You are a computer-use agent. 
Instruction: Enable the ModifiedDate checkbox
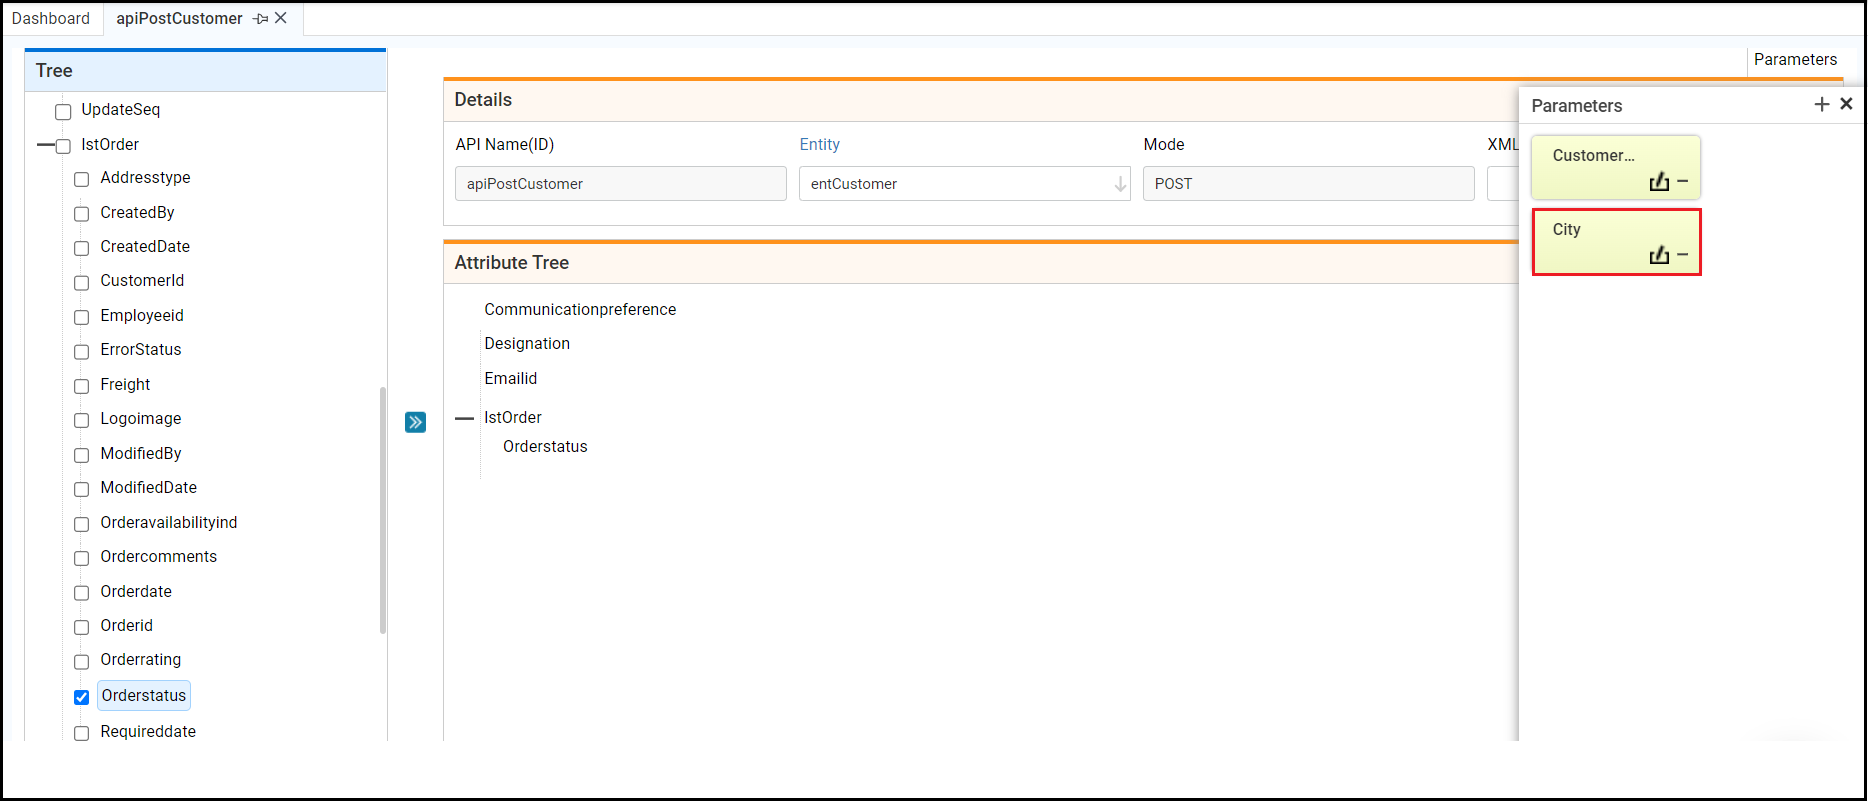pyautogui.click(x=82, y=489)
